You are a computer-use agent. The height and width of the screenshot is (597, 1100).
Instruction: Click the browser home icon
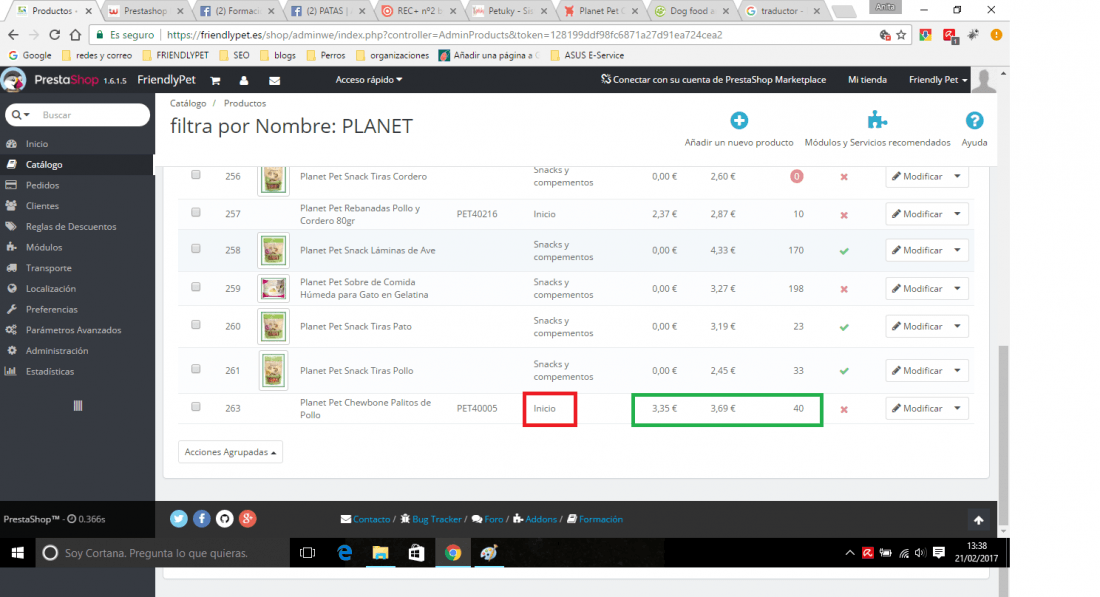point(76,34)
